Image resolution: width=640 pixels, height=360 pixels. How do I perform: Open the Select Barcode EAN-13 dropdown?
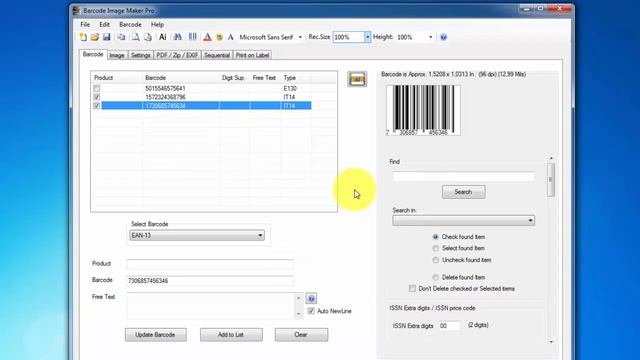[x=197, y=236]
